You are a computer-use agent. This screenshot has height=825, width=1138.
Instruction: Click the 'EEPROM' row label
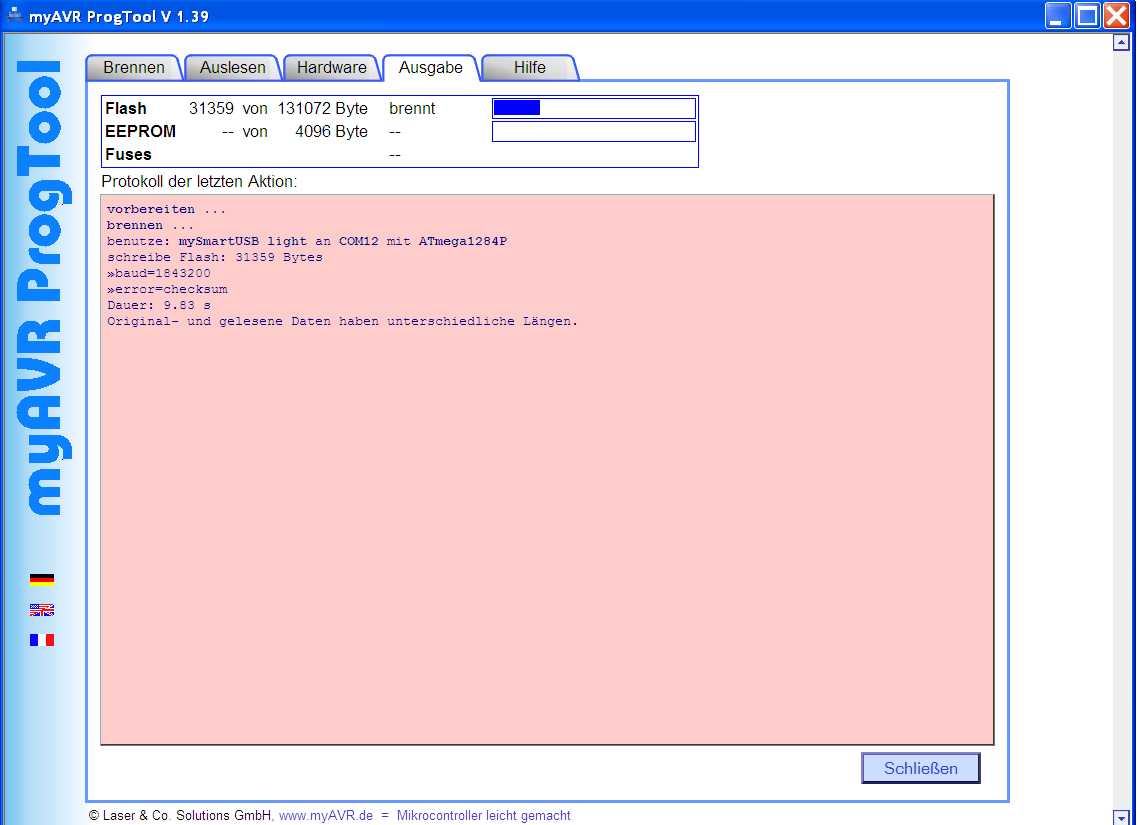click(x=140, y=131)
